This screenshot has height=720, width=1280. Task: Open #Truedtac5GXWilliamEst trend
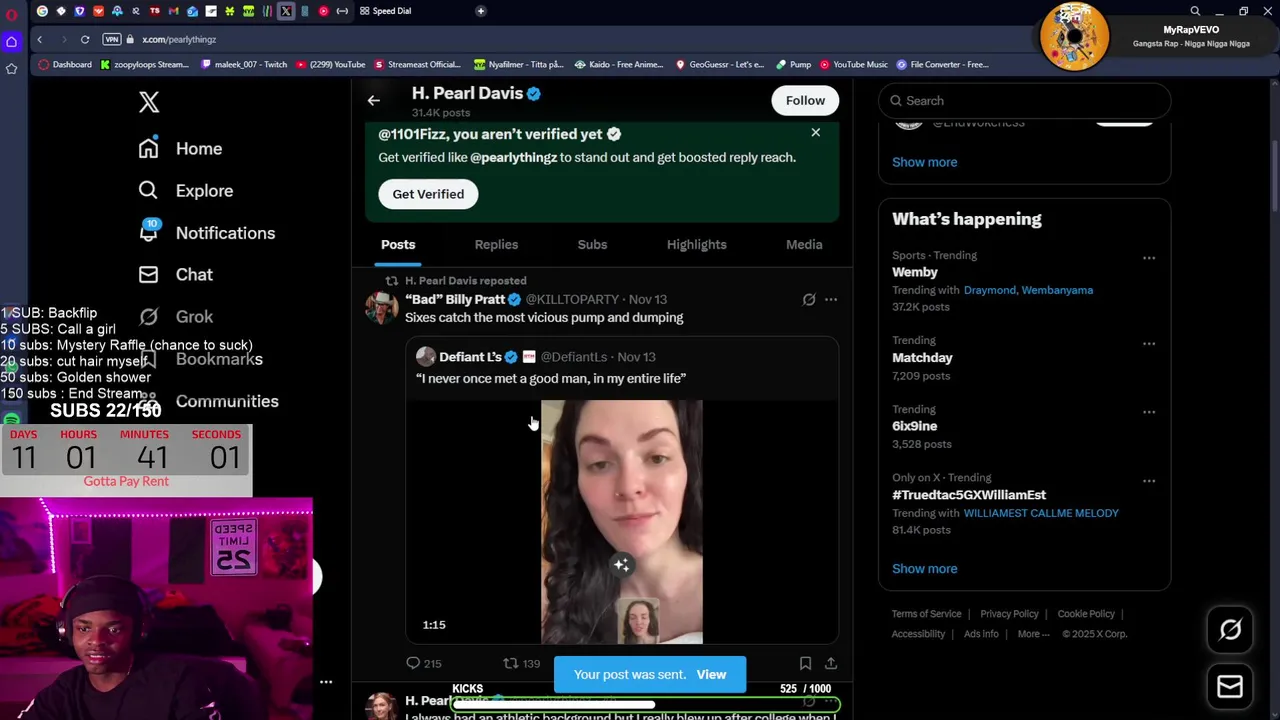coord(969,495)
